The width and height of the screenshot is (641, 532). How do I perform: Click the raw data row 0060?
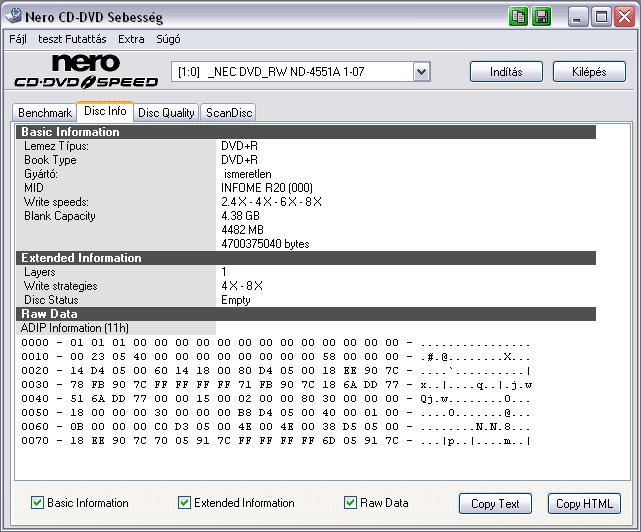[x=276, y=427]
